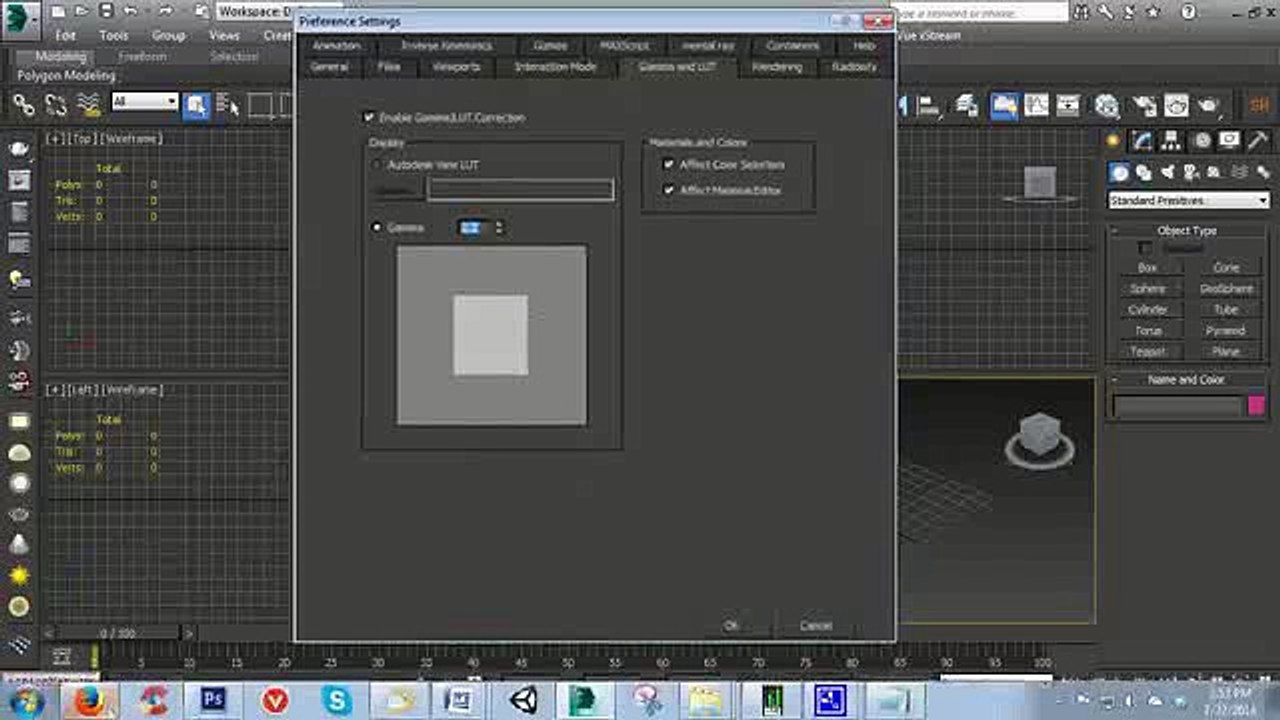Image resolution: width=1280 pixels, height=720 pixels.
Task: Switch to the Files preferences tab
Action: (389, 67)
